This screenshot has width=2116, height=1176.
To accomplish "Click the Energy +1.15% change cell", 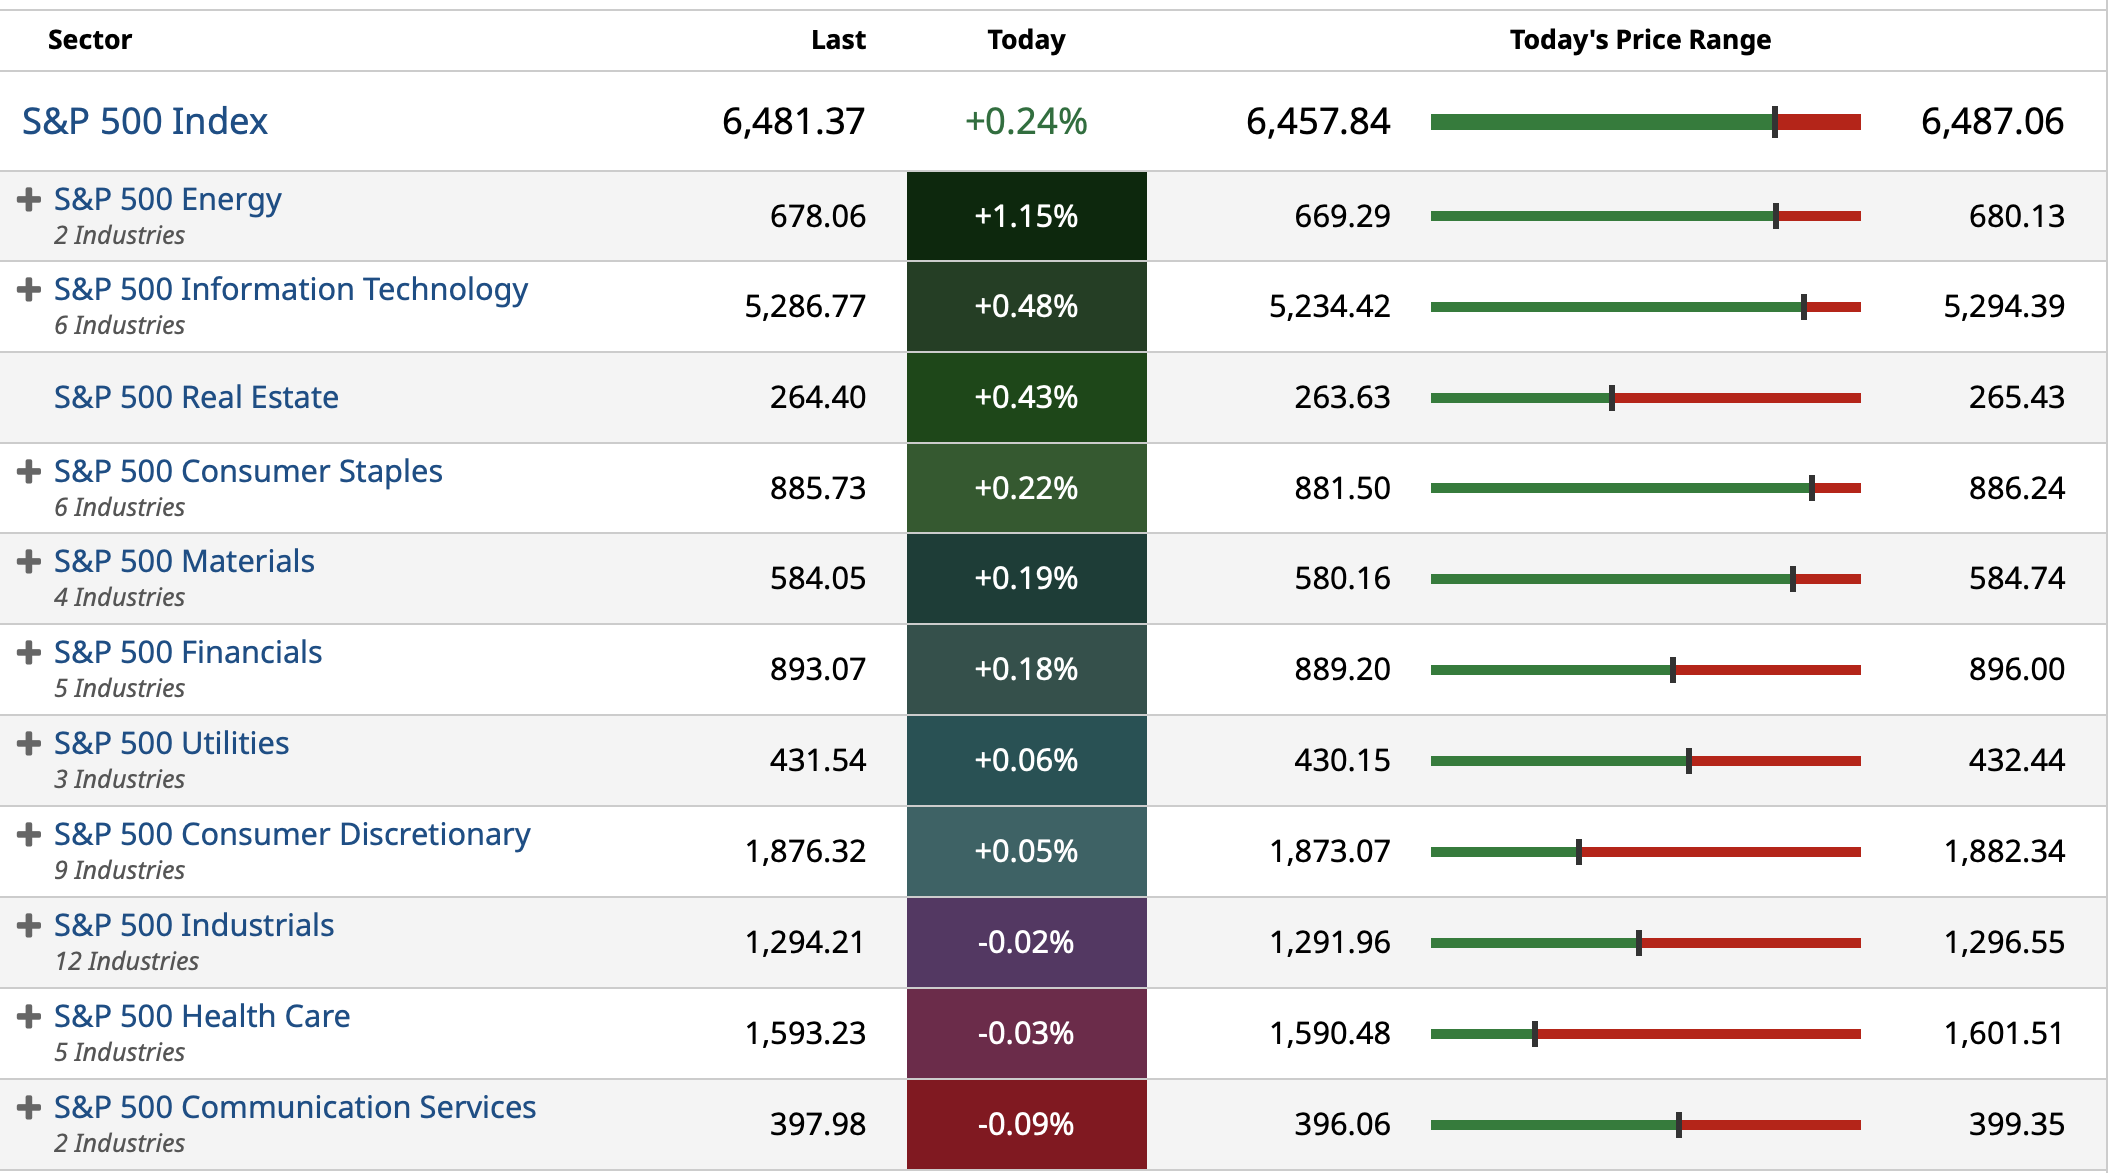I will (1026, 216).
